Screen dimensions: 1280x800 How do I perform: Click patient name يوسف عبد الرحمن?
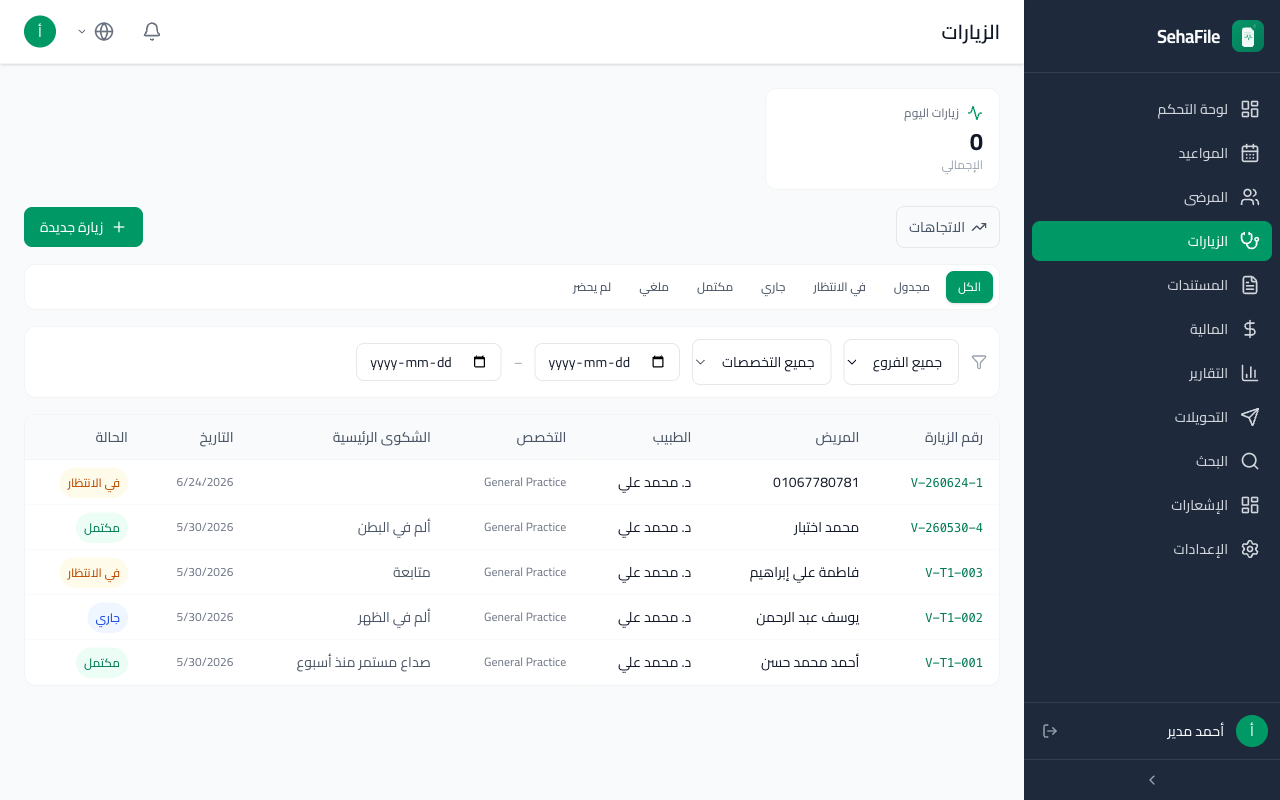(807, 618)
